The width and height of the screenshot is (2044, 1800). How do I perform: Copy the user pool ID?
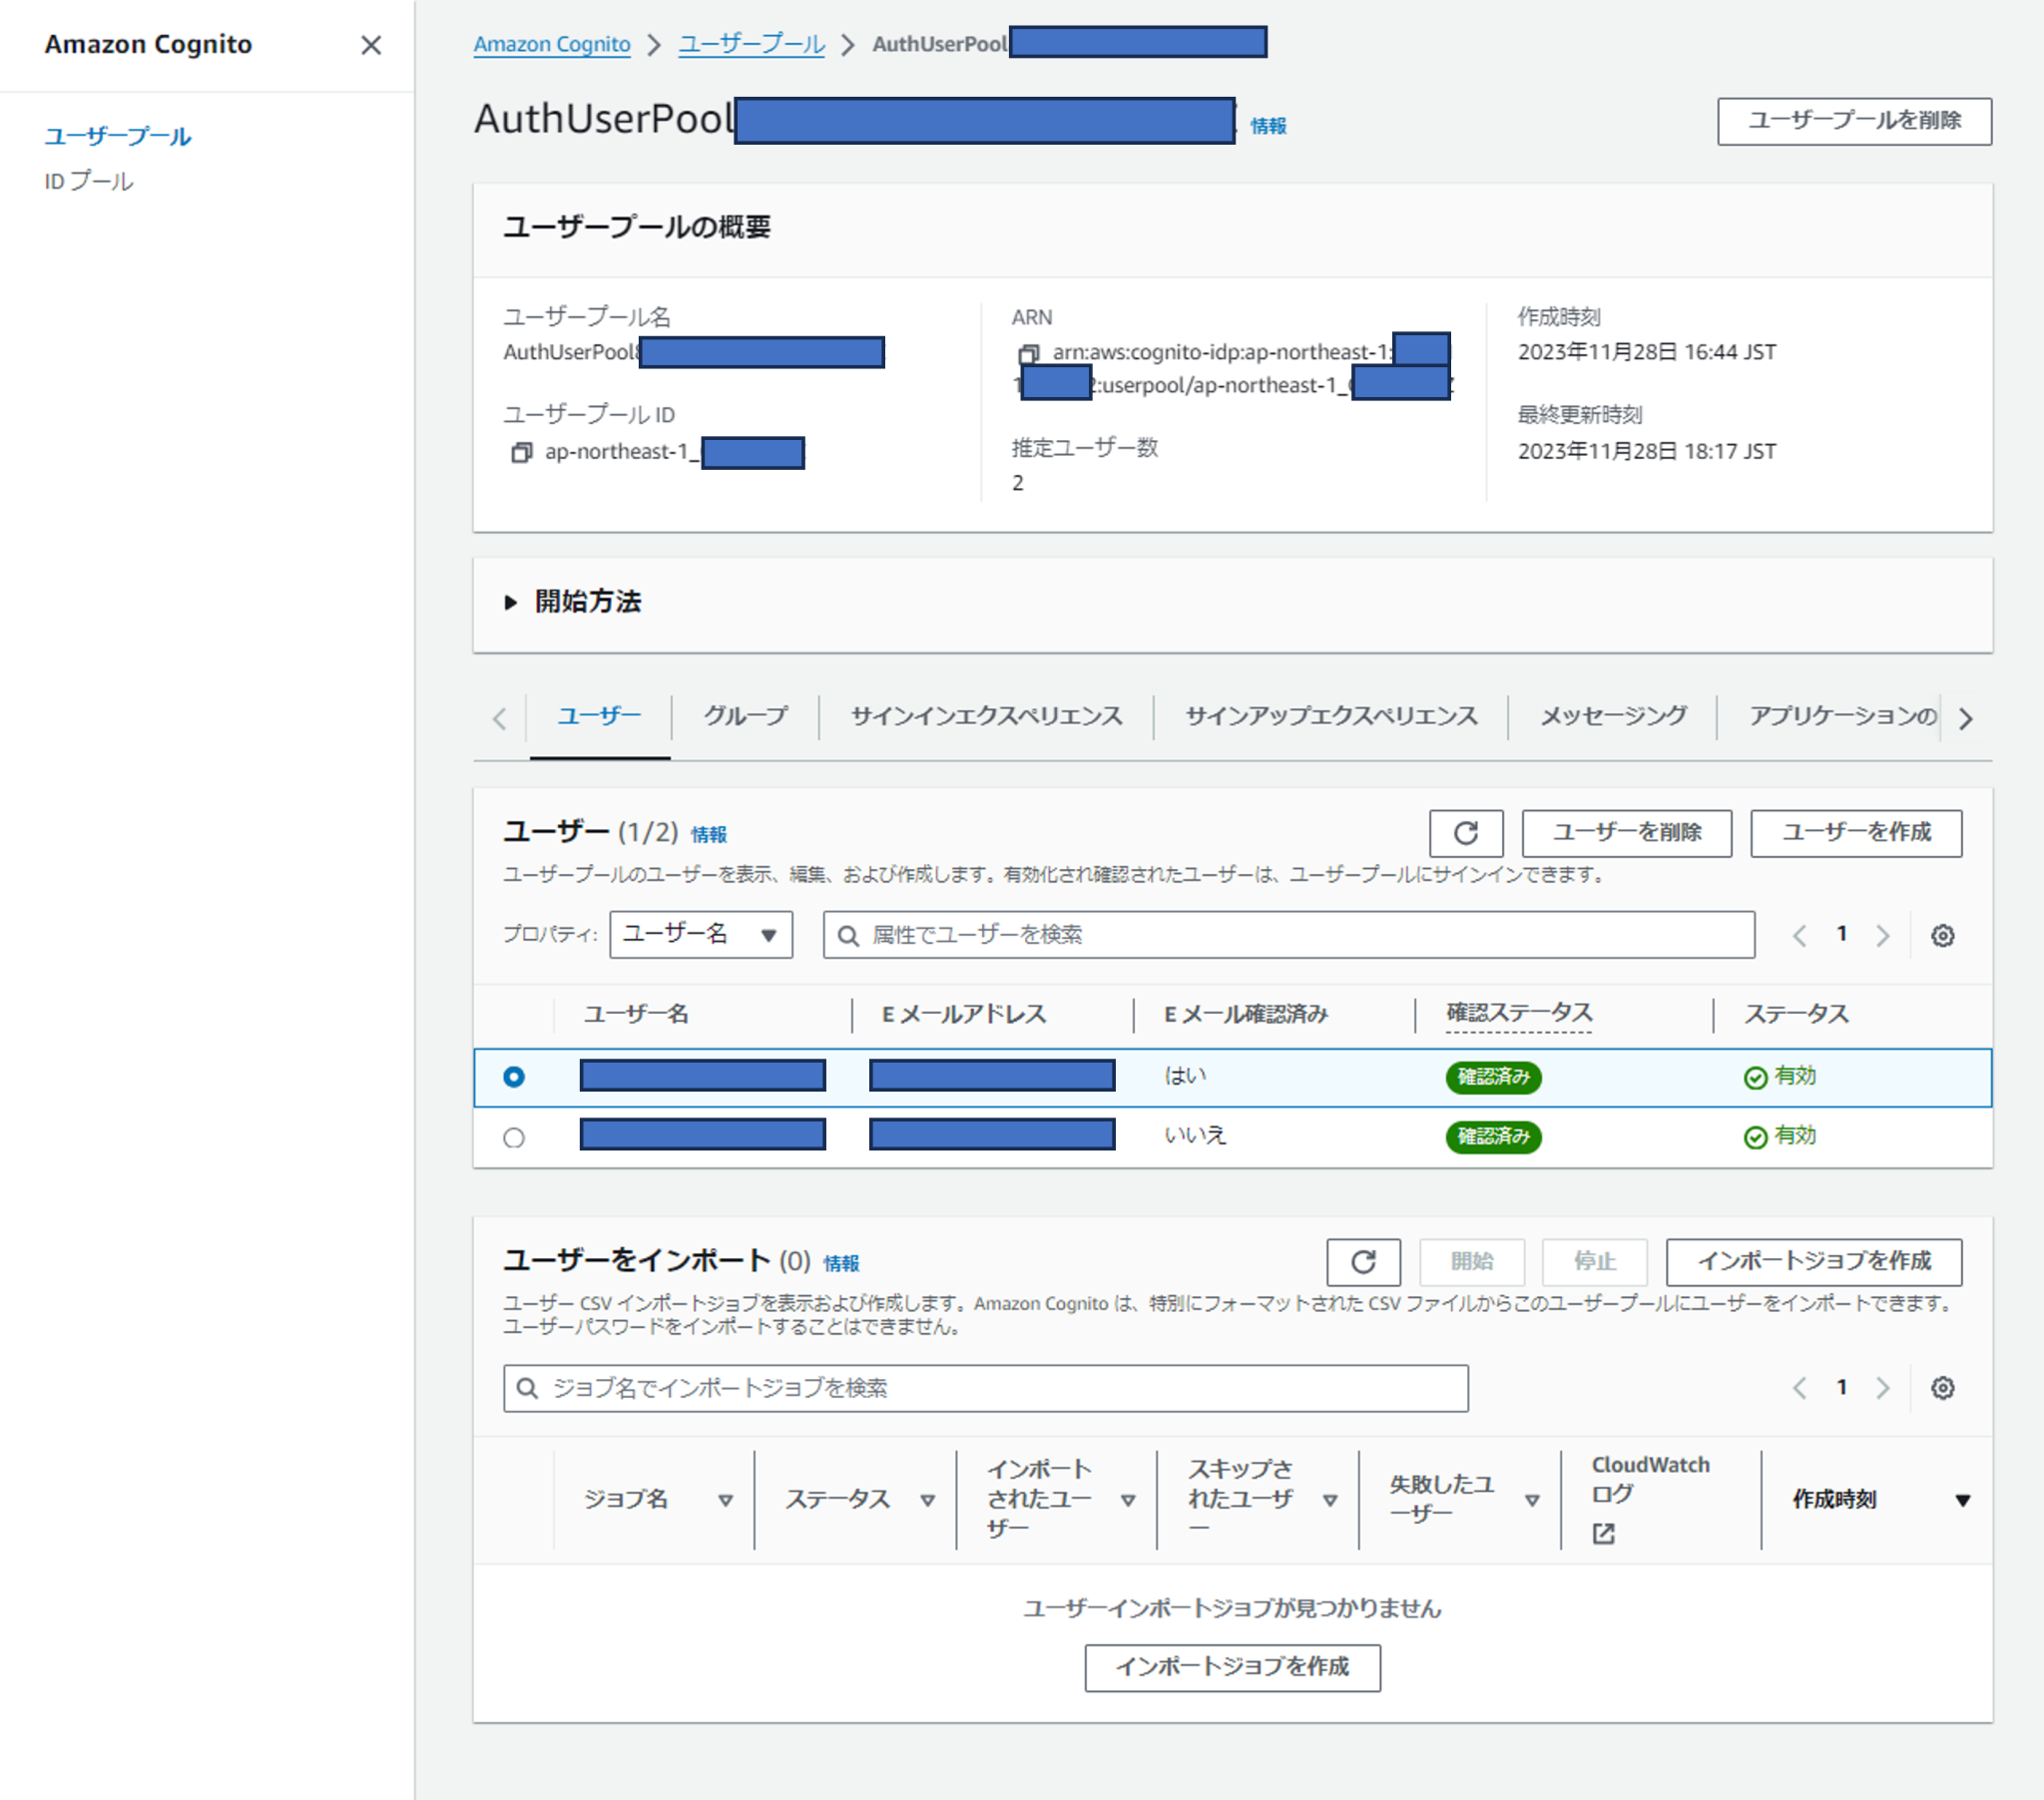point(520,453)
